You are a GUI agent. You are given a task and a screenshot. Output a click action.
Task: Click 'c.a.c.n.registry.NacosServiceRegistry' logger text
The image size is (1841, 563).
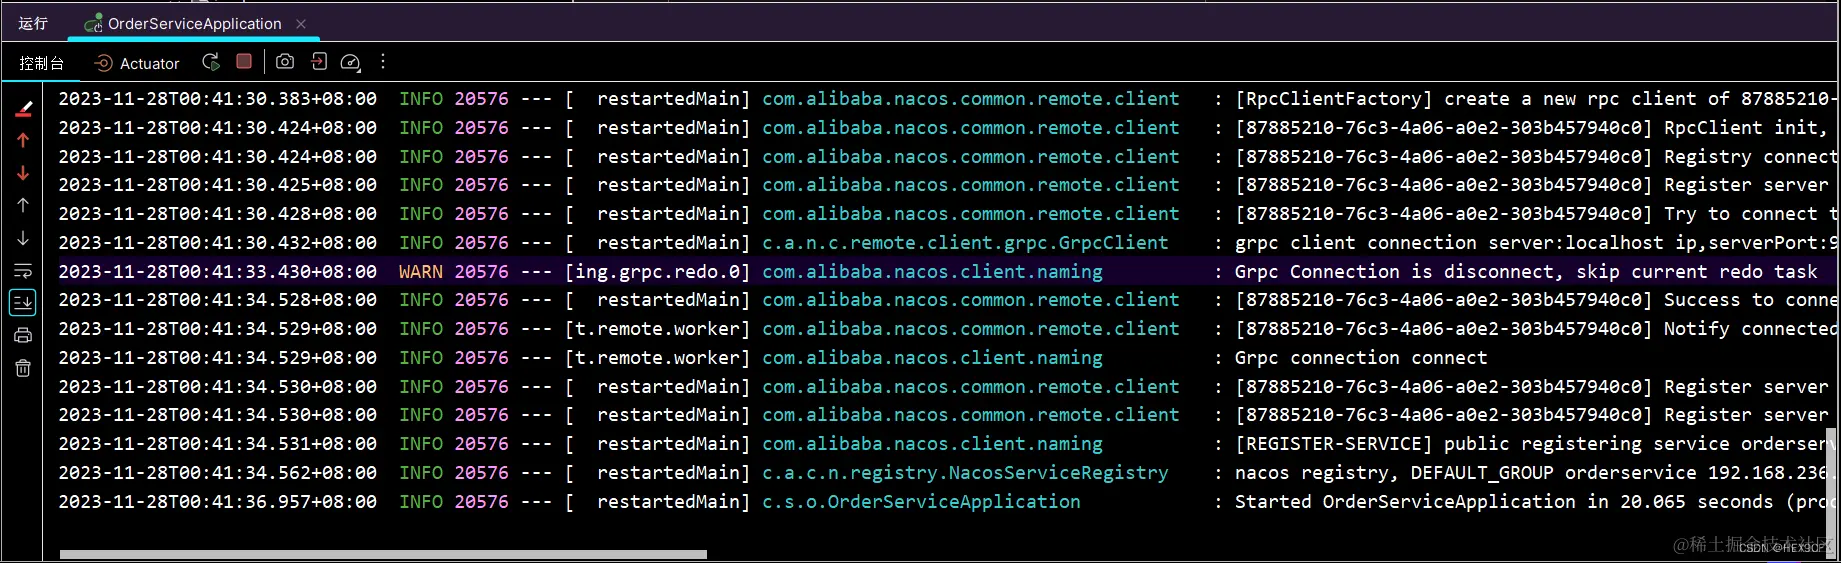[x=965, y=472]
